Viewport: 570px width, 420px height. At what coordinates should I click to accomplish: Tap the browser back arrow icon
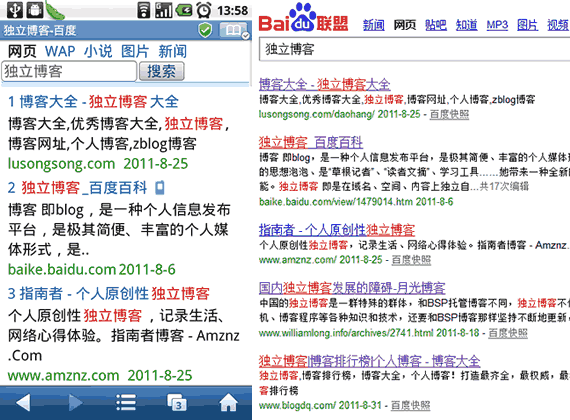pyautogui.click(x=24, y=403)
